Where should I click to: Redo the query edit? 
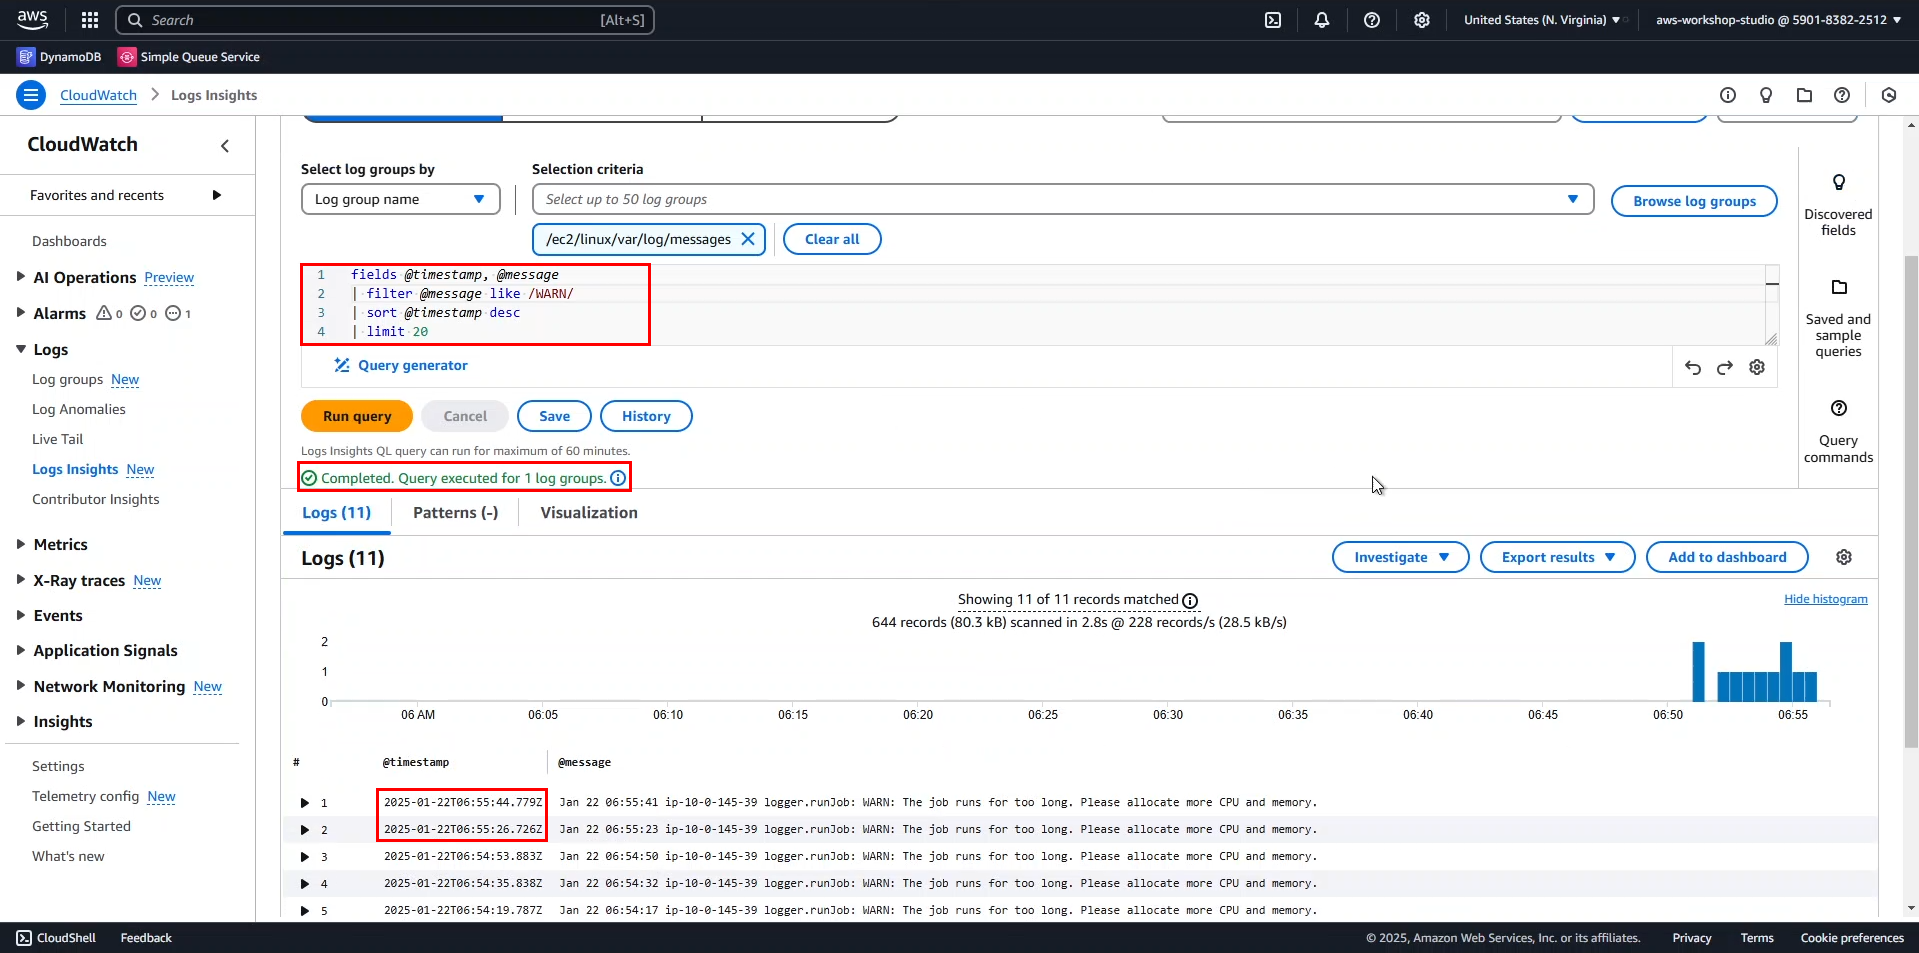(x=1725, y=367)
